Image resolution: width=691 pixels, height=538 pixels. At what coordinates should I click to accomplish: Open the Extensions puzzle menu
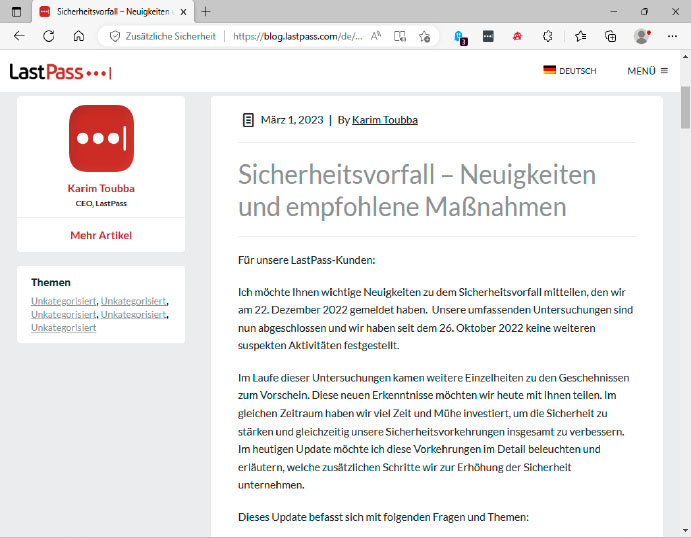(547, 36)
